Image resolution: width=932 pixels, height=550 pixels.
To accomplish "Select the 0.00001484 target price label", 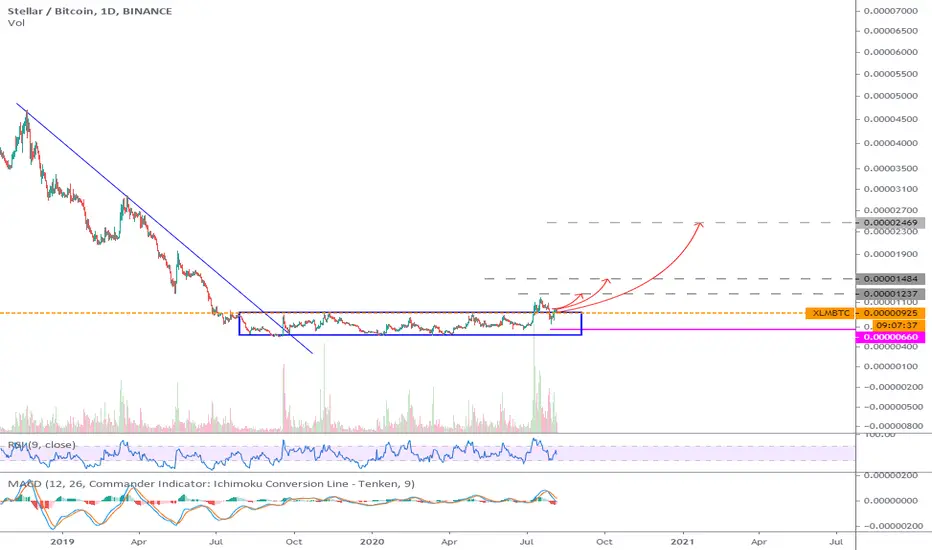I will 890,279.
